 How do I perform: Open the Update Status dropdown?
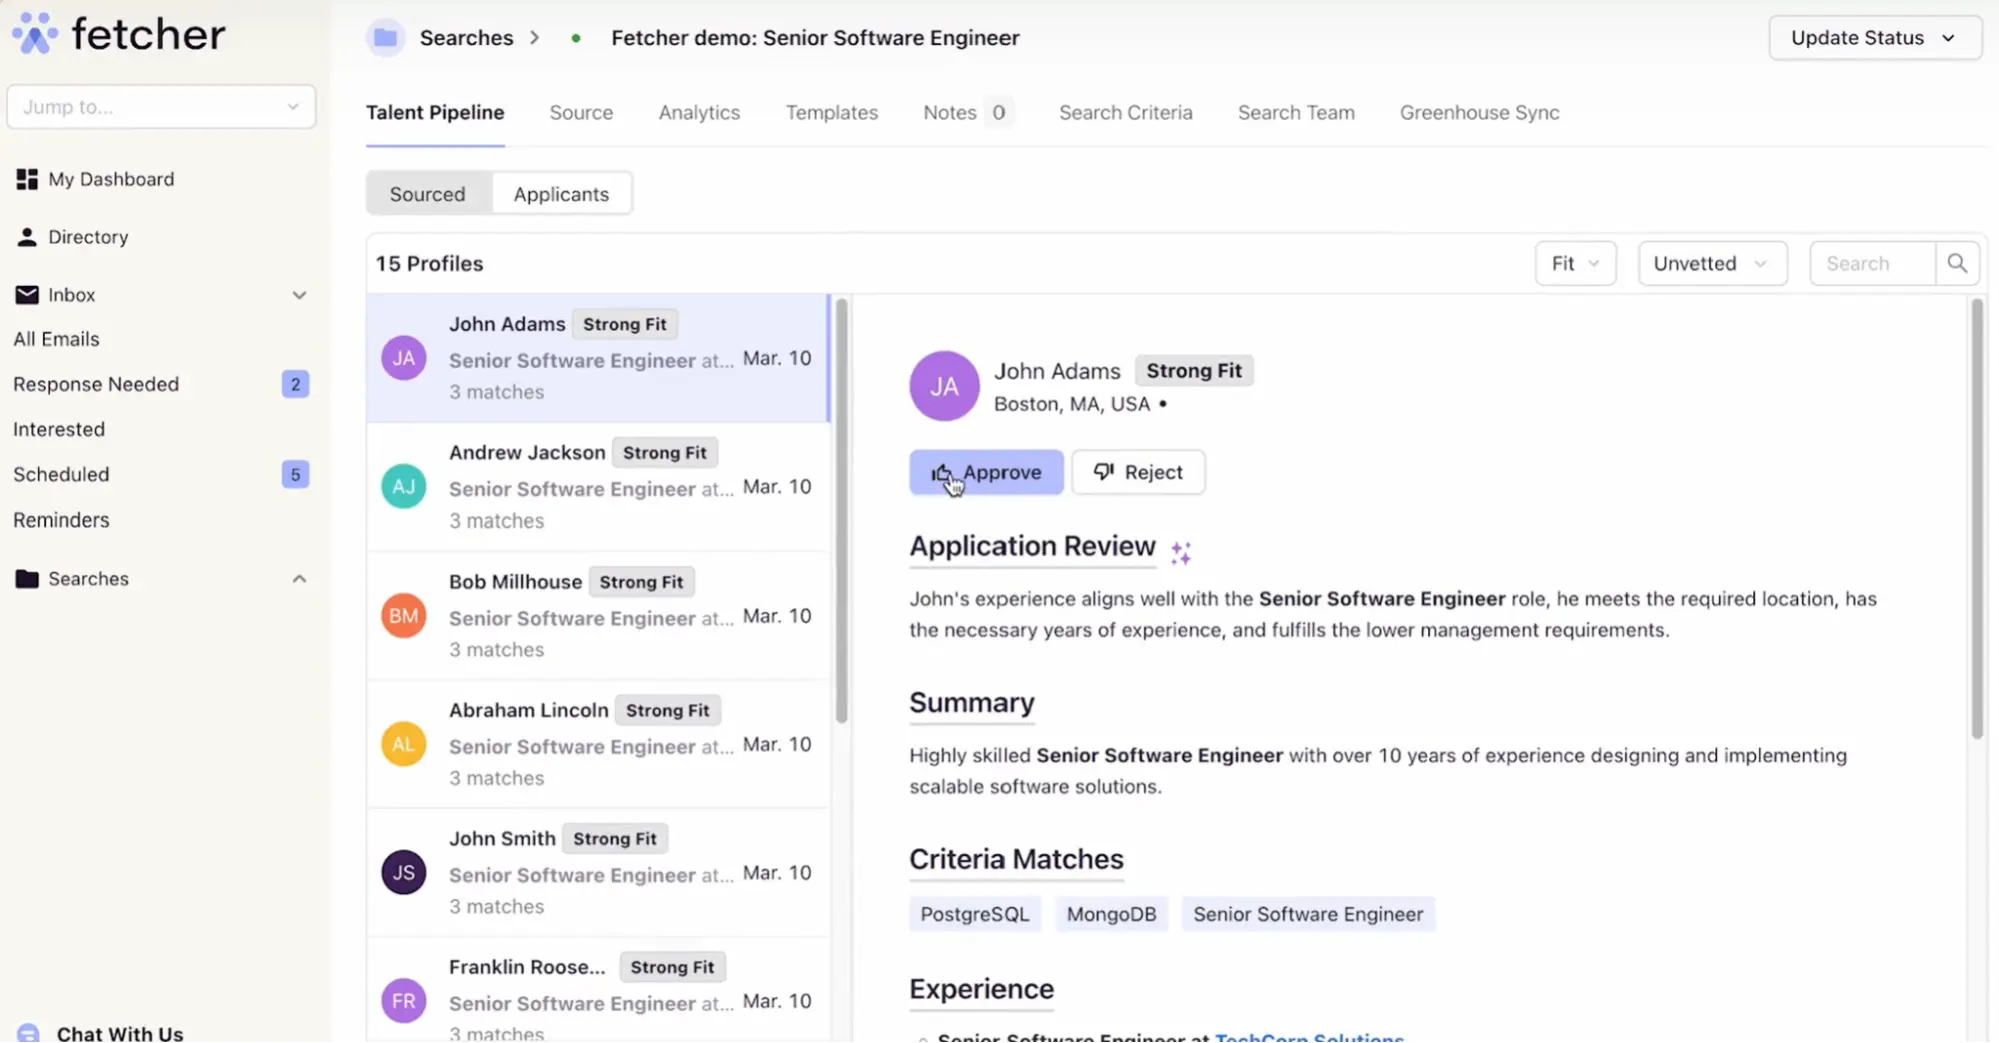[x=1875, y=38]
